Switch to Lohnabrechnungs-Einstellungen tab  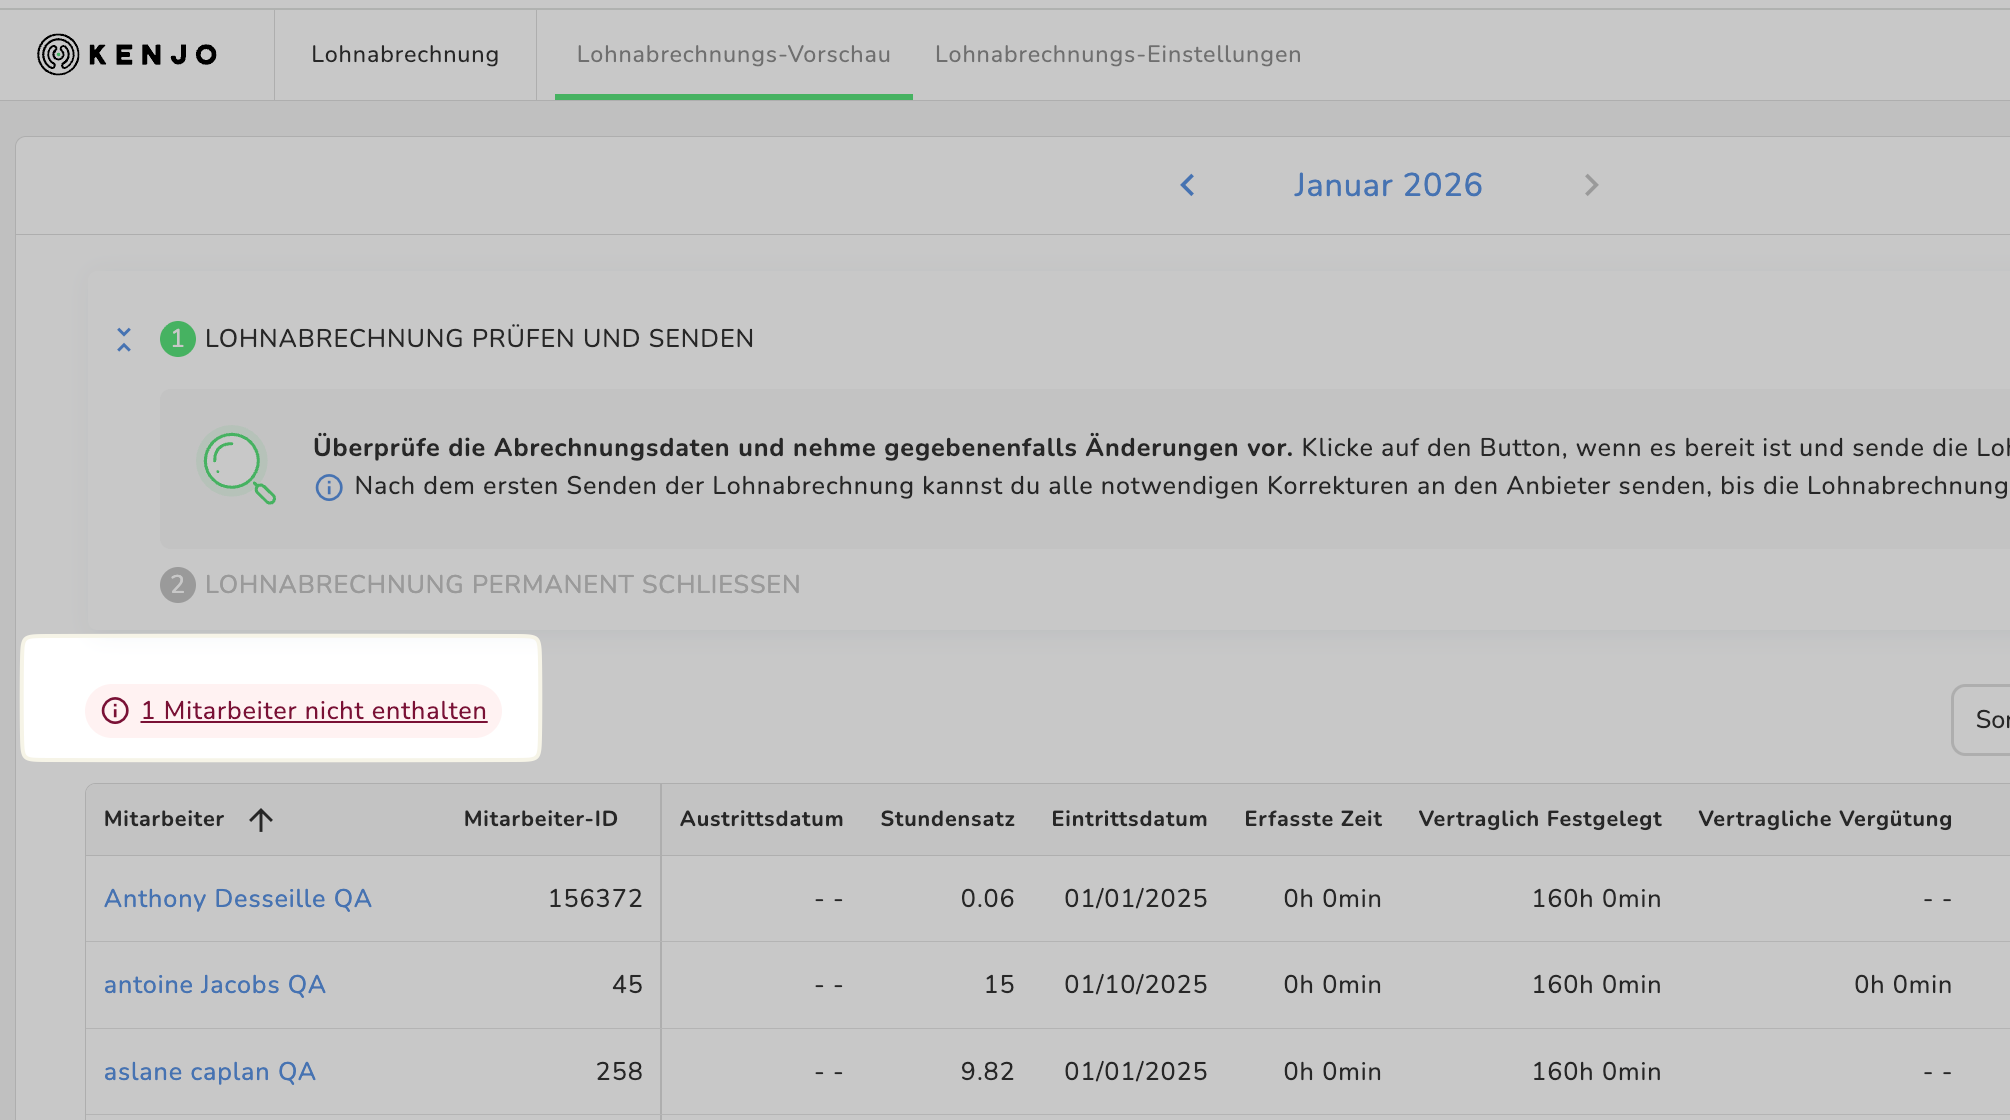pos(1117,54)
